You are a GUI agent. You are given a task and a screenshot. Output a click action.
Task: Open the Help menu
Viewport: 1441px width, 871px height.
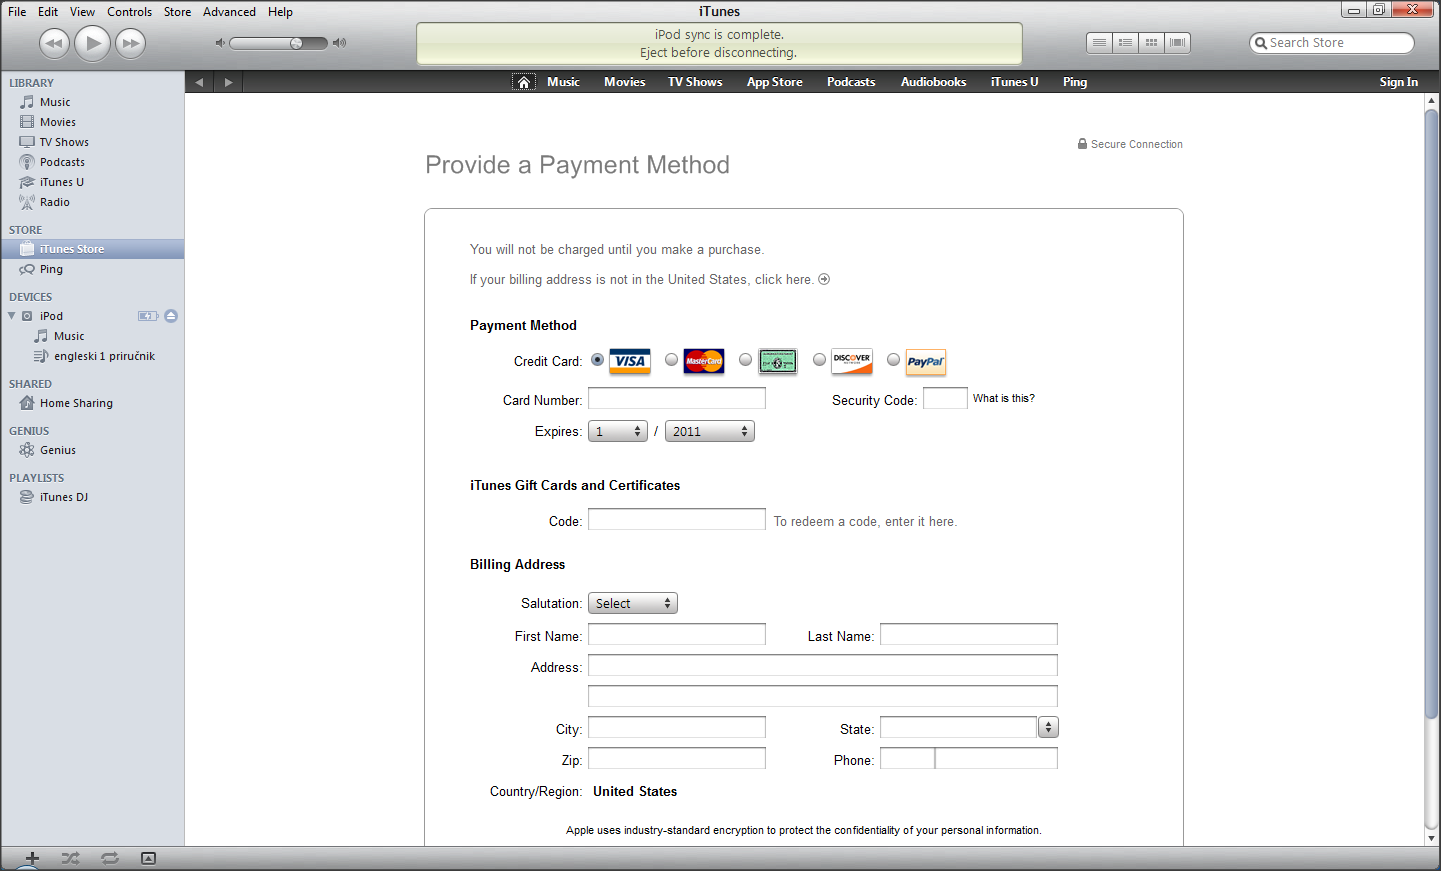[280, 12]
